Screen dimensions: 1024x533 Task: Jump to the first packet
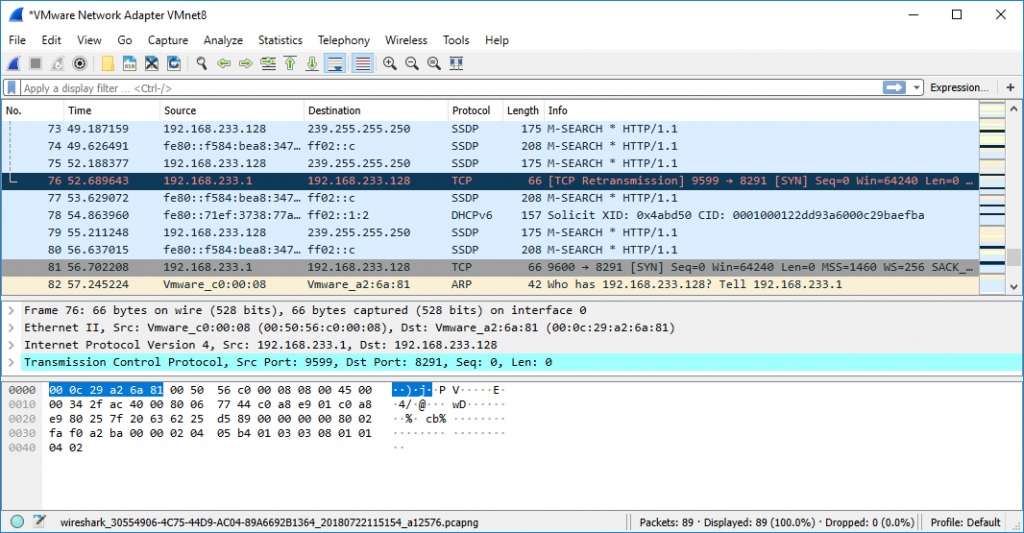click(290, 63)
